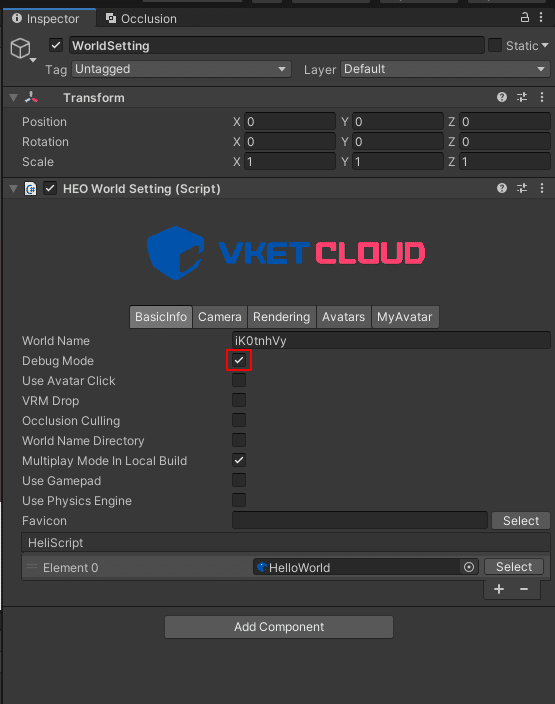Click the Add Component button

(279, 627)
